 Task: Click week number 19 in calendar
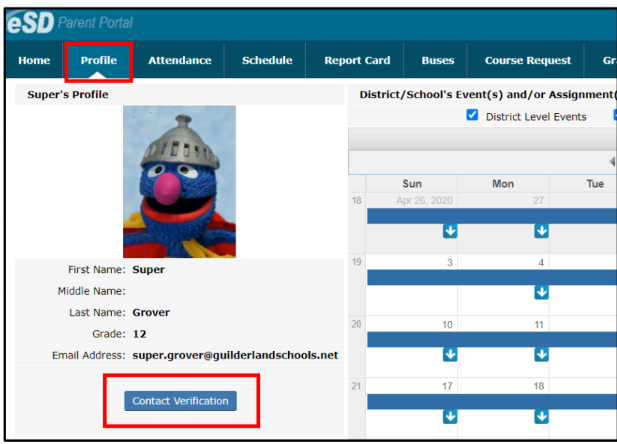357,262
